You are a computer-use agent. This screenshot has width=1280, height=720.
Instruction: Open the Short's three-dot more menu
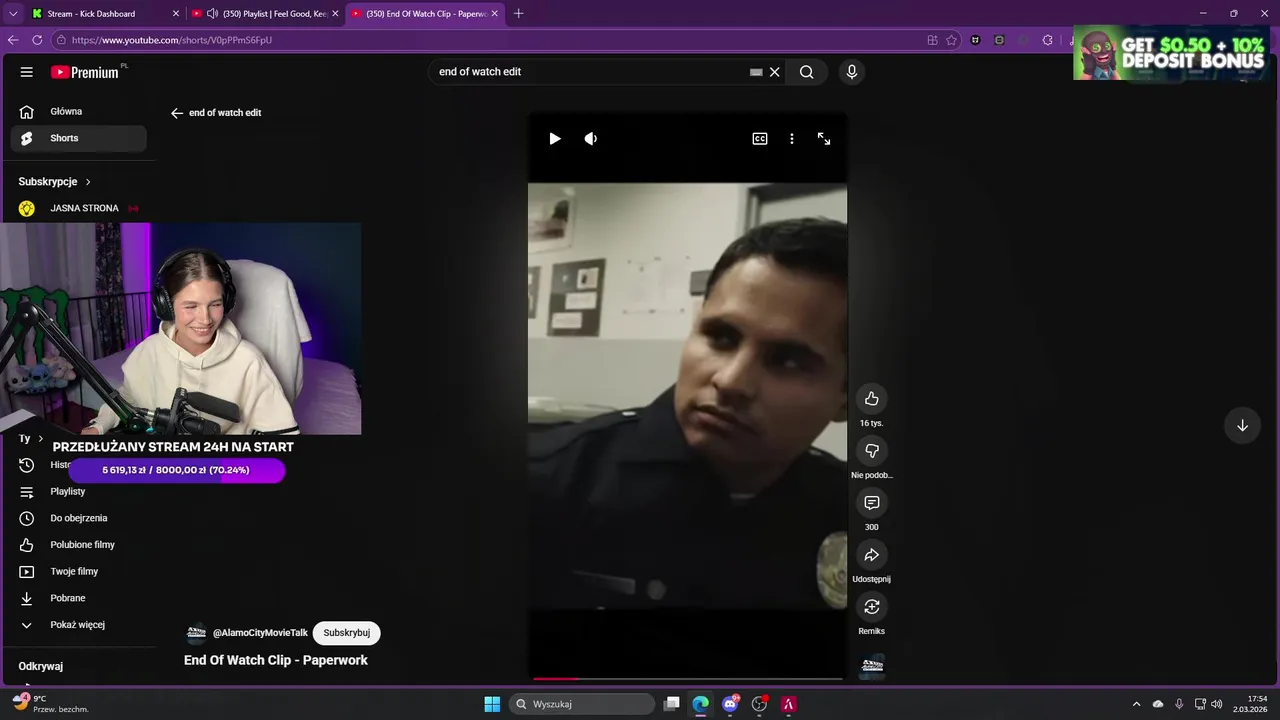click(792, 139)
